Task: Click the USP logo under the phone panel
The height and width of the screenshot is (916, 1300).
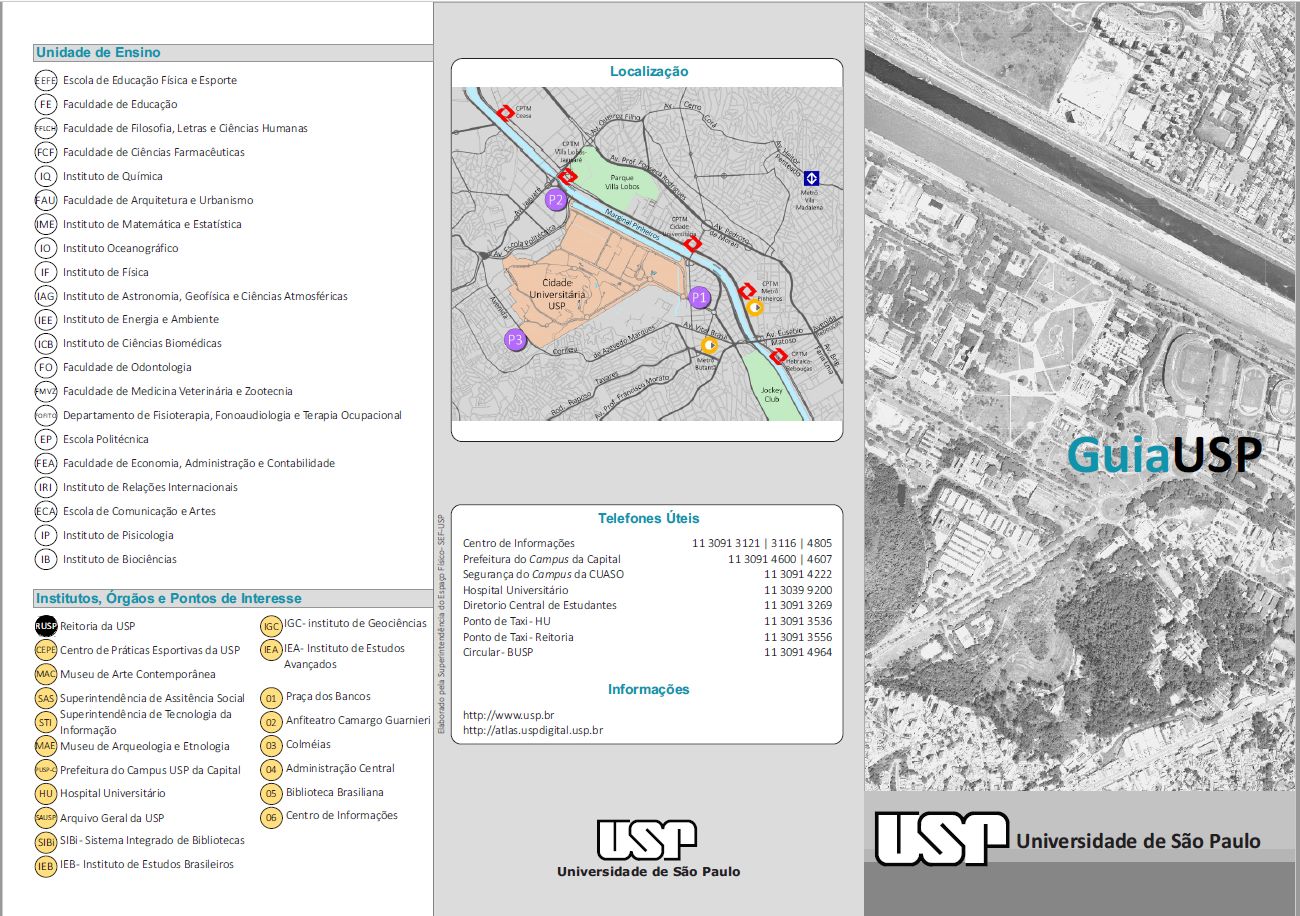Action: pos(647,840)
